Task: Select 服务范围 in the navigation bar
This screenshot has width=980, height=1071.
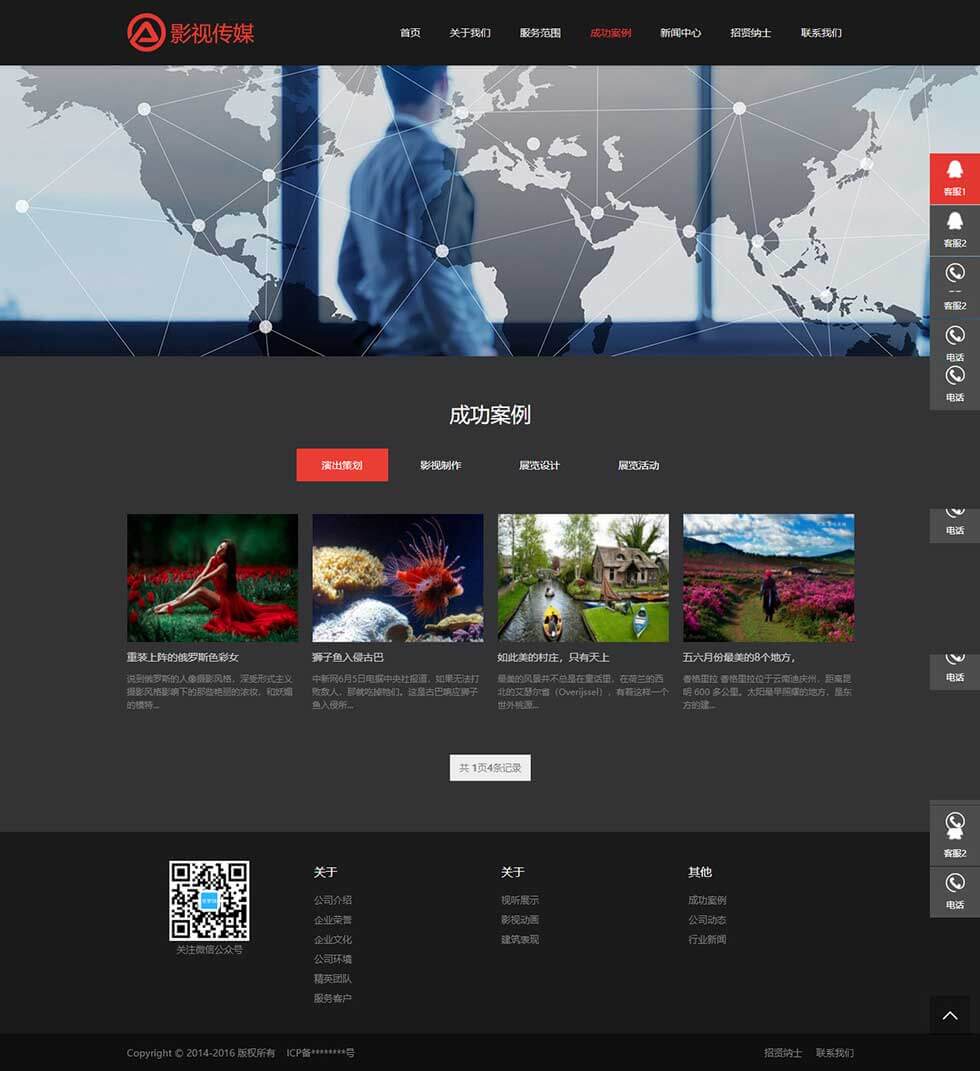Action: pyautogui.click(x=540, y=33)
